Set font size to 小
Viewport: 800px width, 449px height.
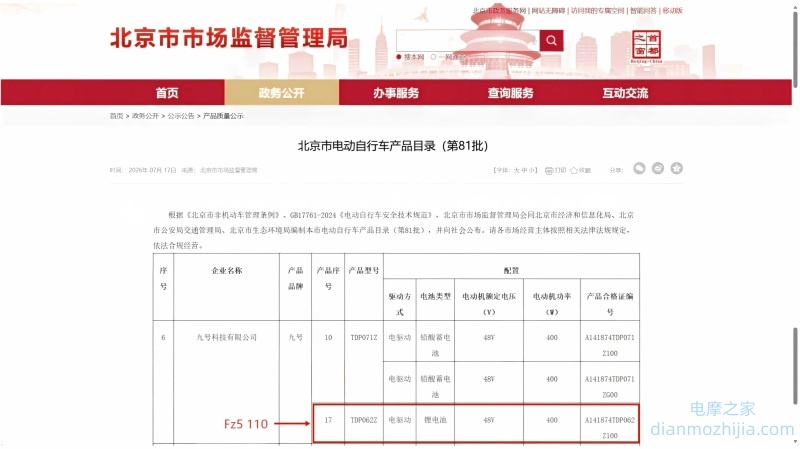click(532, 170)
